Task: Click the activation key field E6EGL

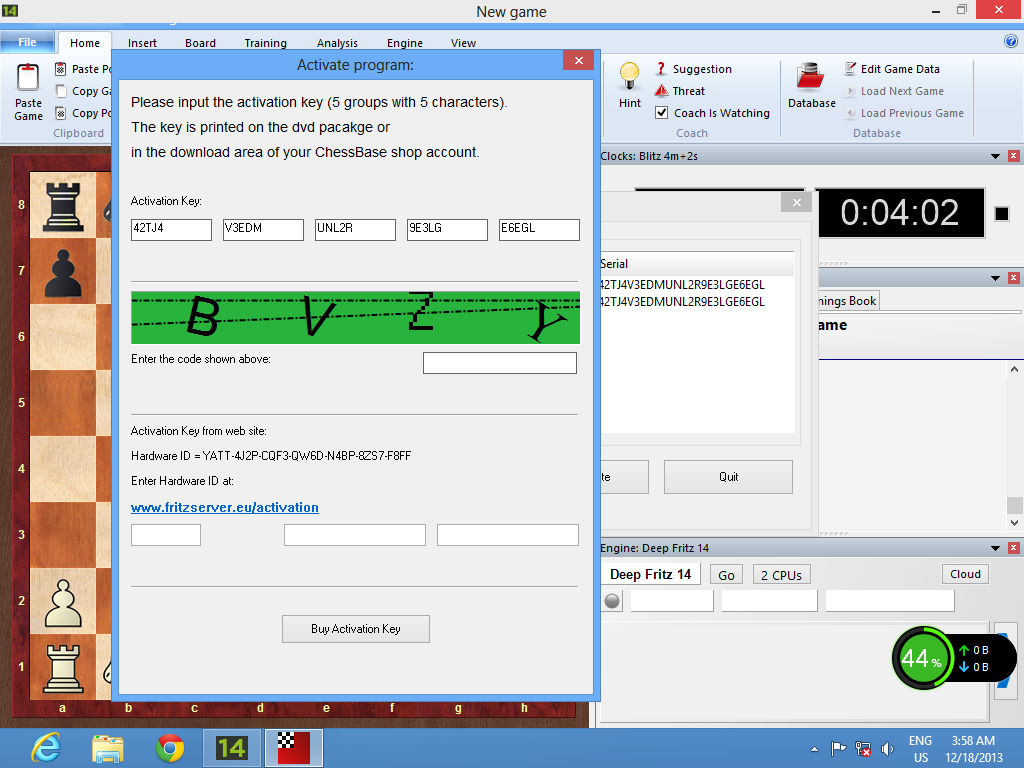Action: pyautogui.click(x=539, y=229)
